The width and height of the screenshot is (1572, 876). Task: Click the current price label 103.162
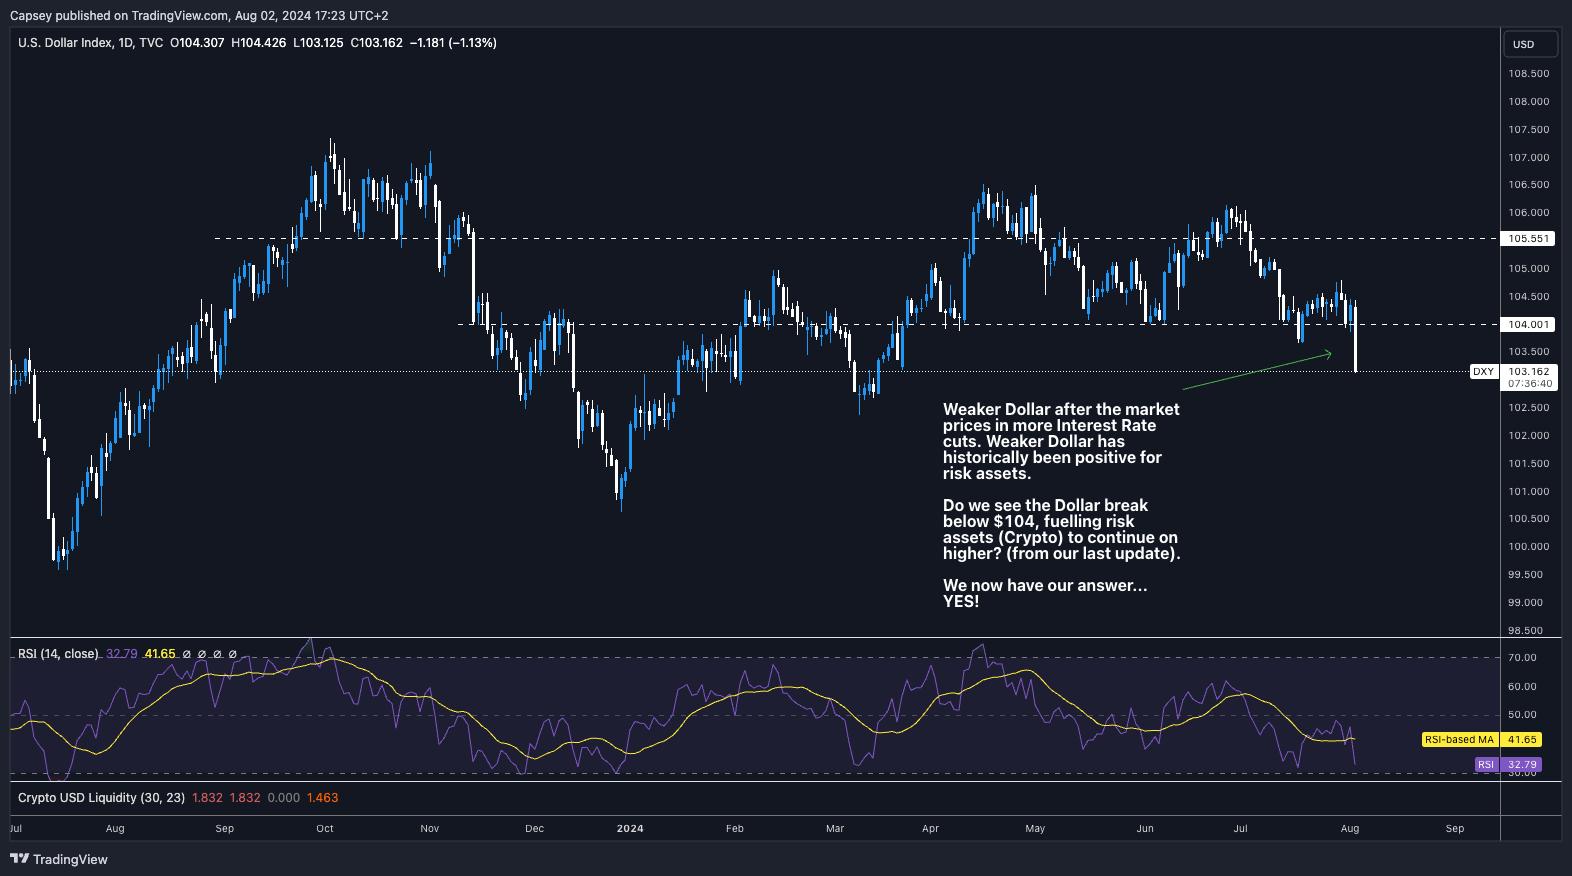click(x=1529, y=371)
